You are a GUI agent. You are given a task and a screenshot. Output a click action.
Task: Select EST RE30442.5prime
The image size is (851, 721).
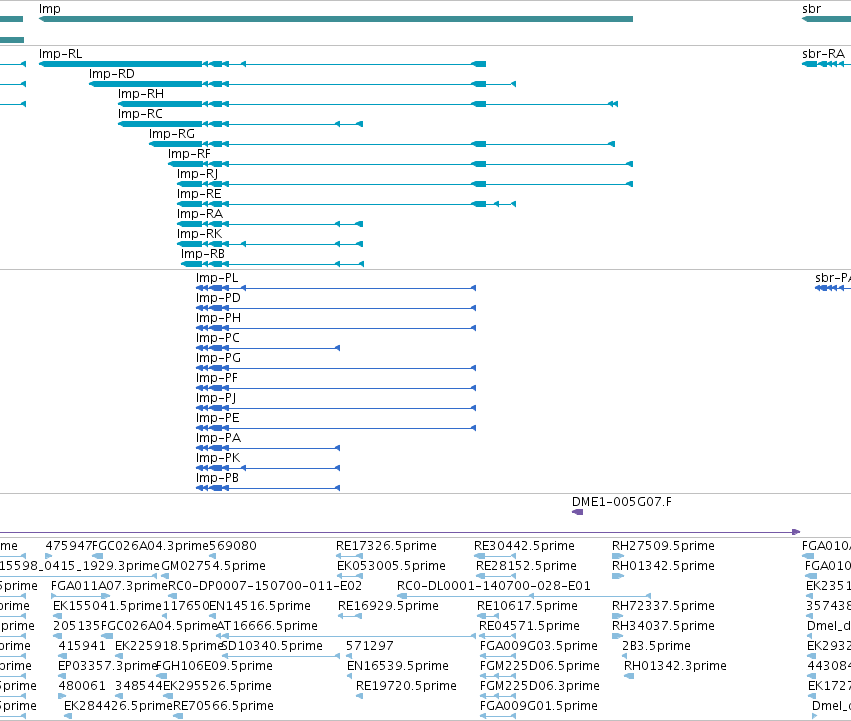point(524,546)
